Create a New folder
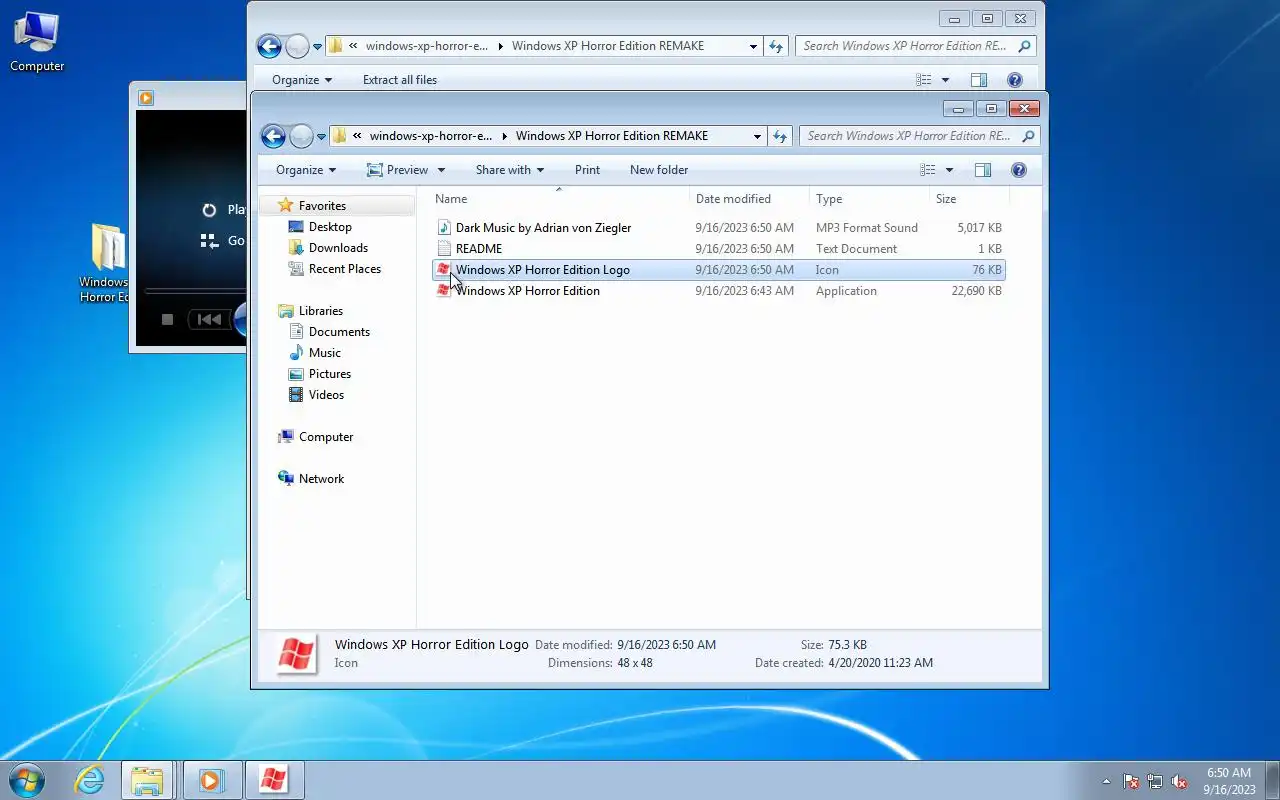This screenshot has width=1280, height=800. point(659,170)
